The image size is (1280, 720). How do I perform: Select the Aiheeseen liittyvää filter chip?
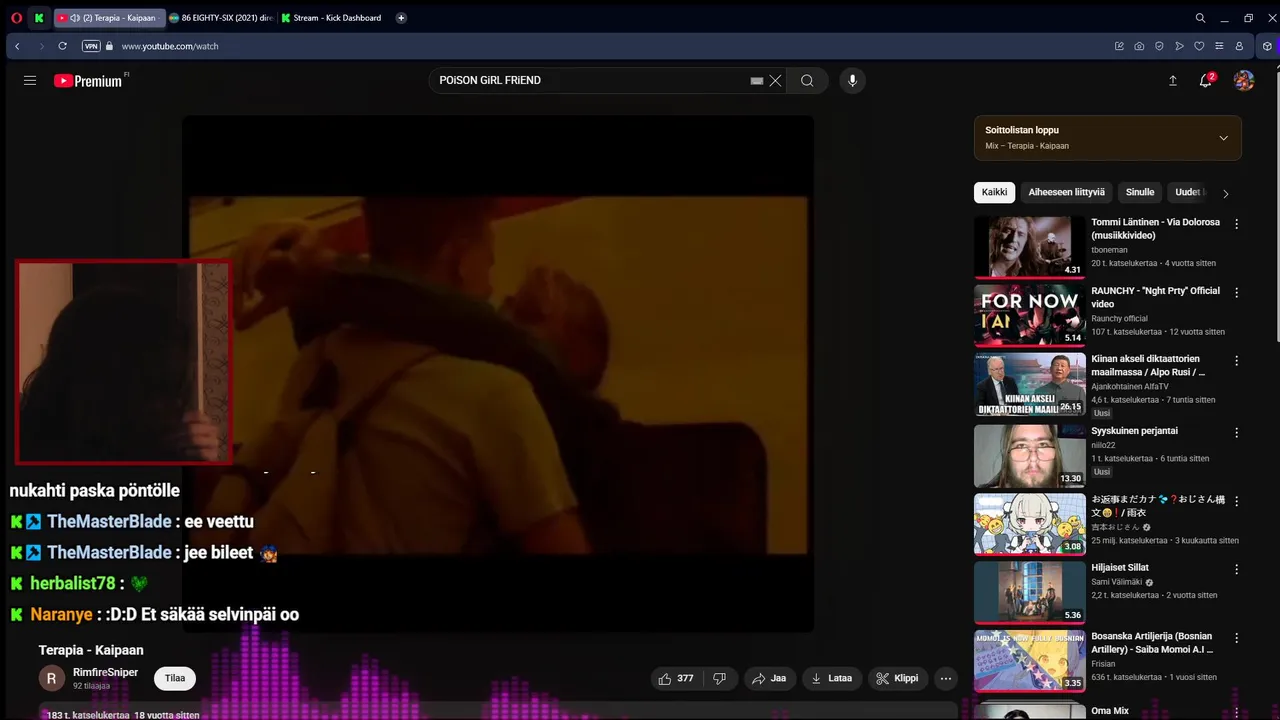[1067, 192]
